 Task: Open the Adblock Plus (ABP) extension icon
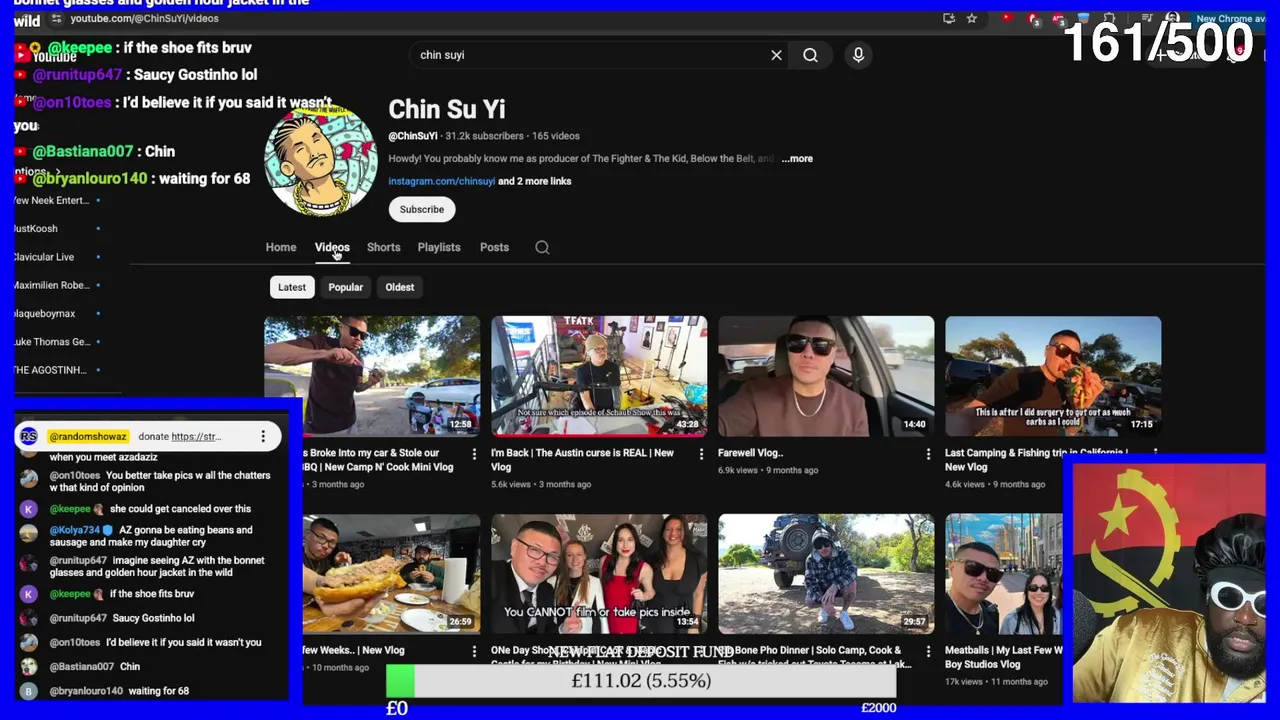coord(1058,19)
